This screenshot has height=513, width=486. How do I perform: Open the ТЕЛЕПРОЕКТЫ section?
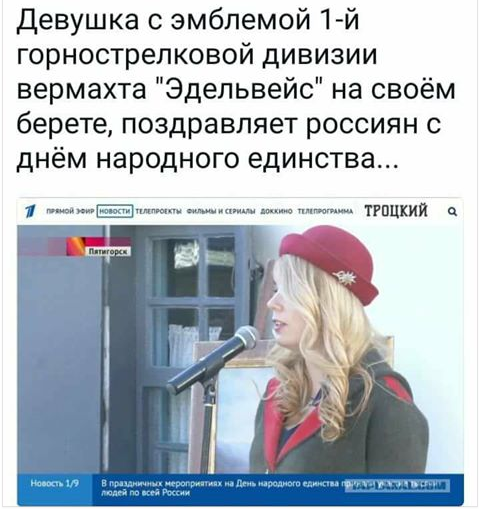tap(159, 211)
